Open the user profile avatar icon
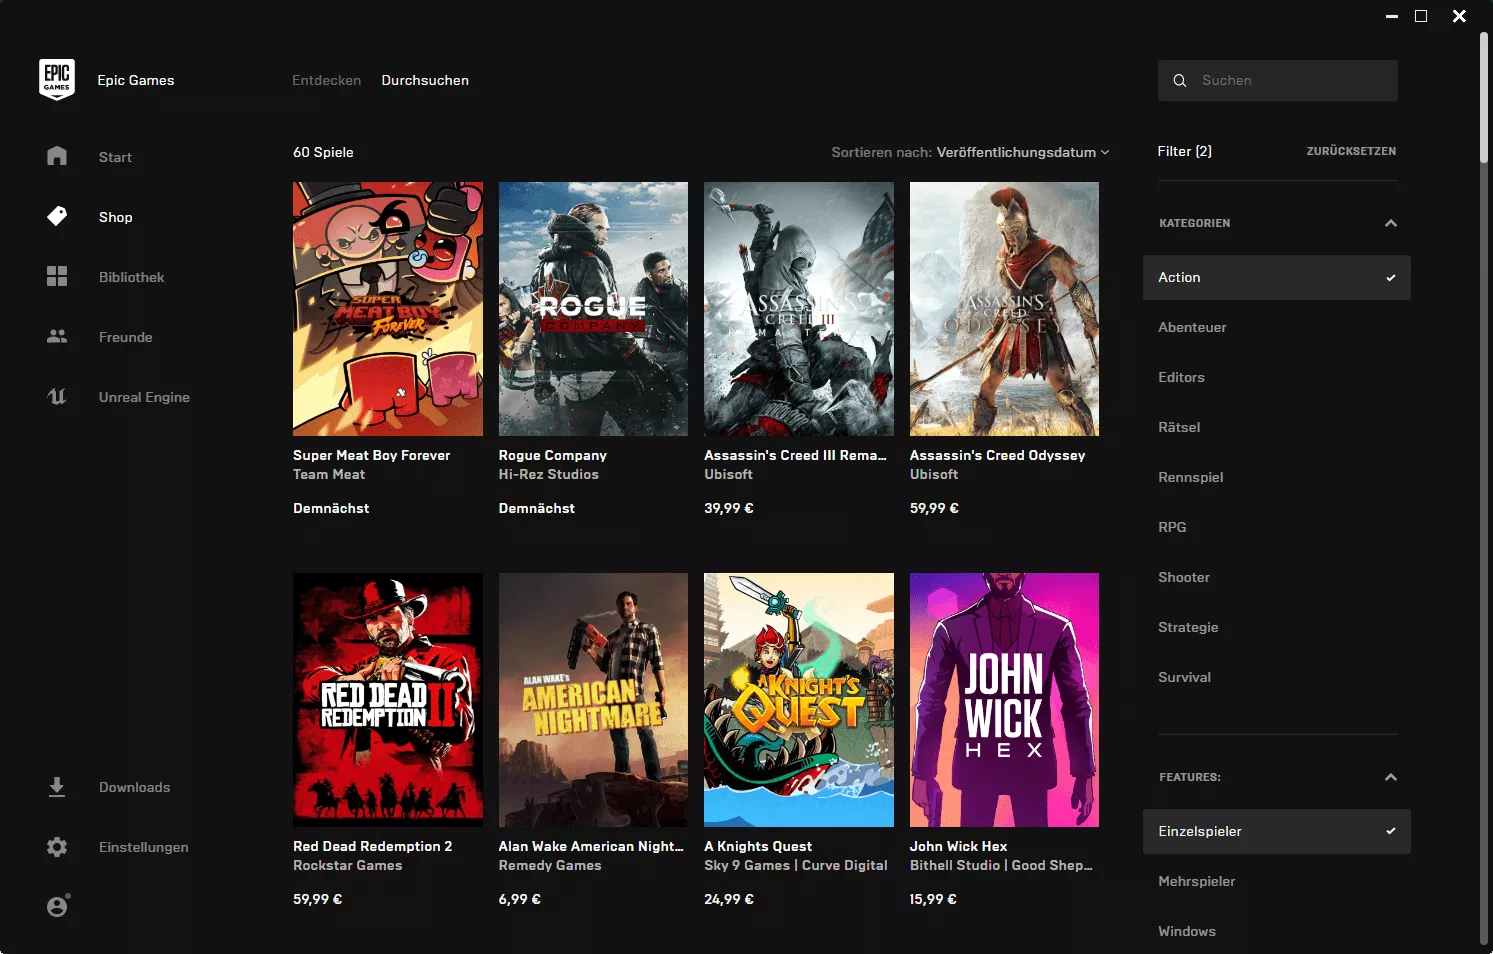 58,906
